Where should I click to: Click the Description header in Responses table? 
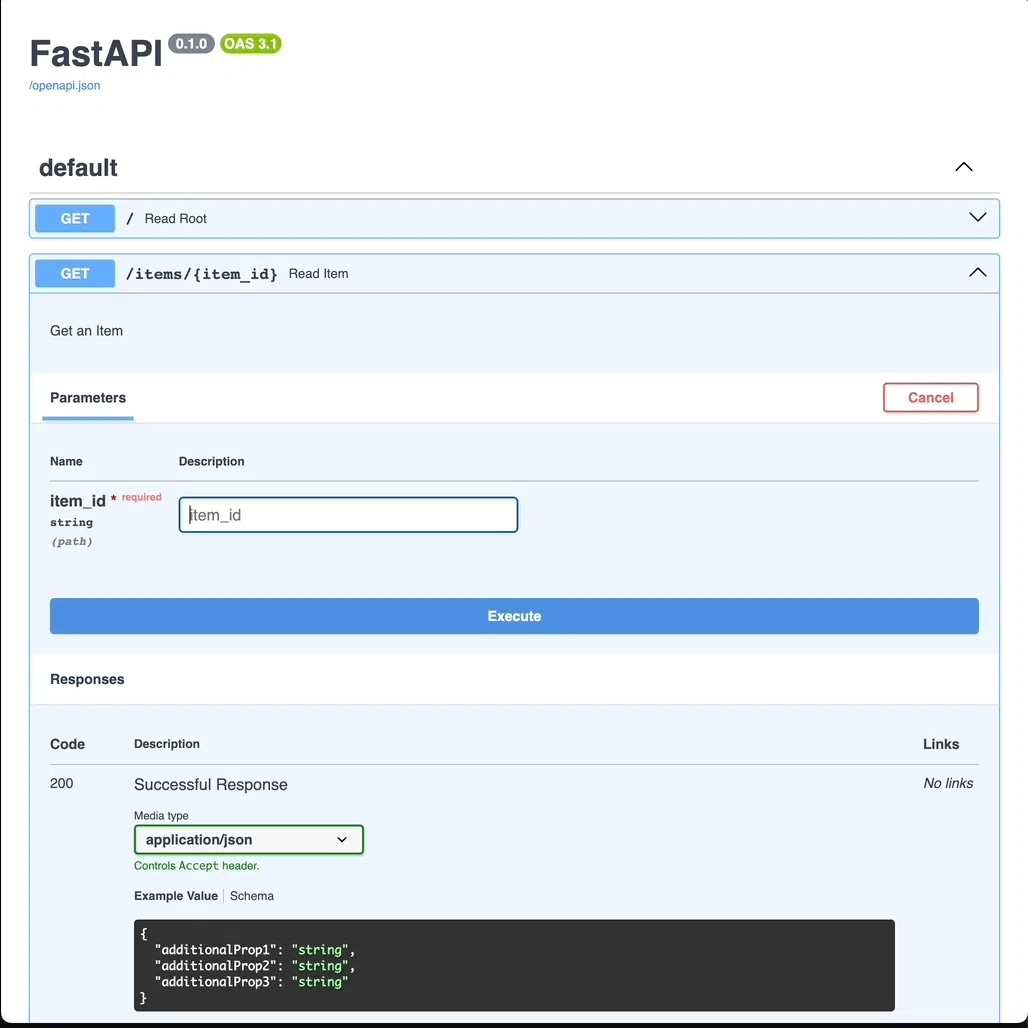pyautogui.click(x=167, y=744)
